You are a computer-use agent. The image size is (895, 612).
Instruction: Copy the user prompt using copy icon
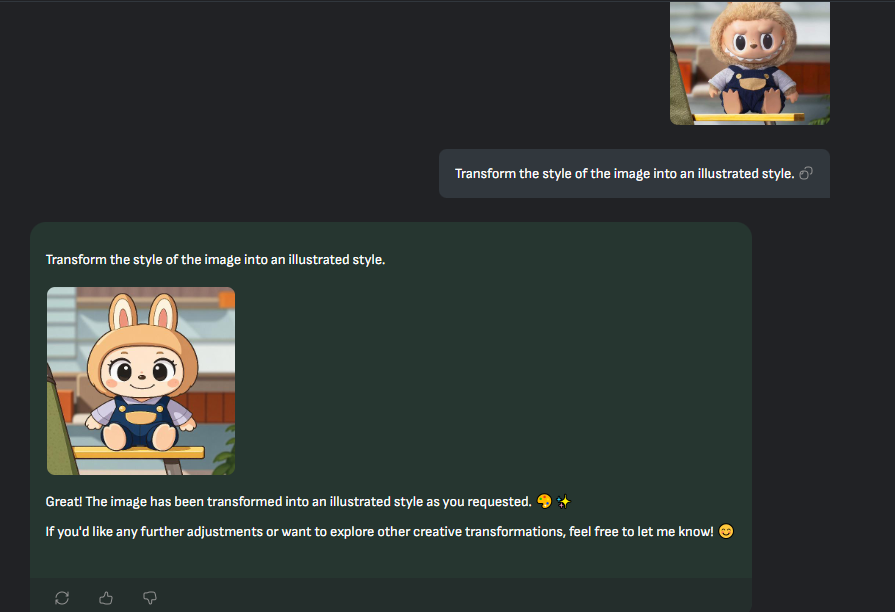pos(806,174)
